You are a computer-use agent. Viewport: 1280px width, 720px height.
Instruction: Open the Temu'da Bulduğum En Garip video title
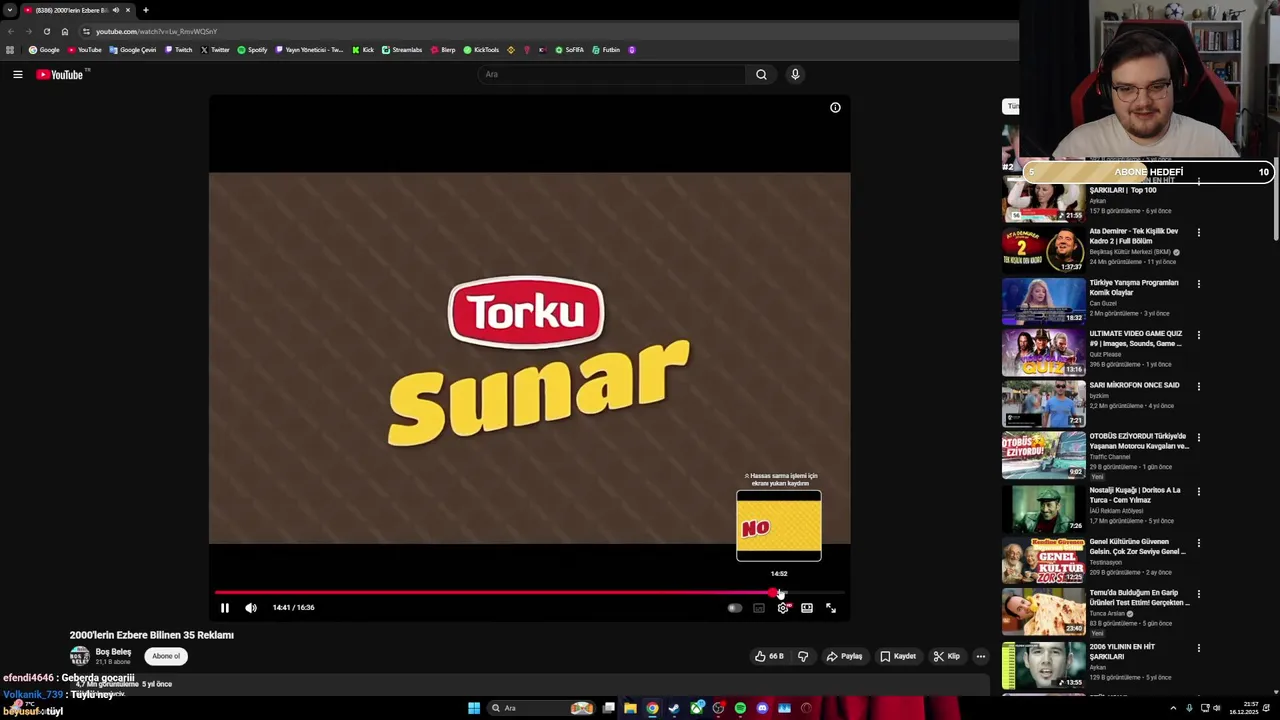pos(1139,598)
